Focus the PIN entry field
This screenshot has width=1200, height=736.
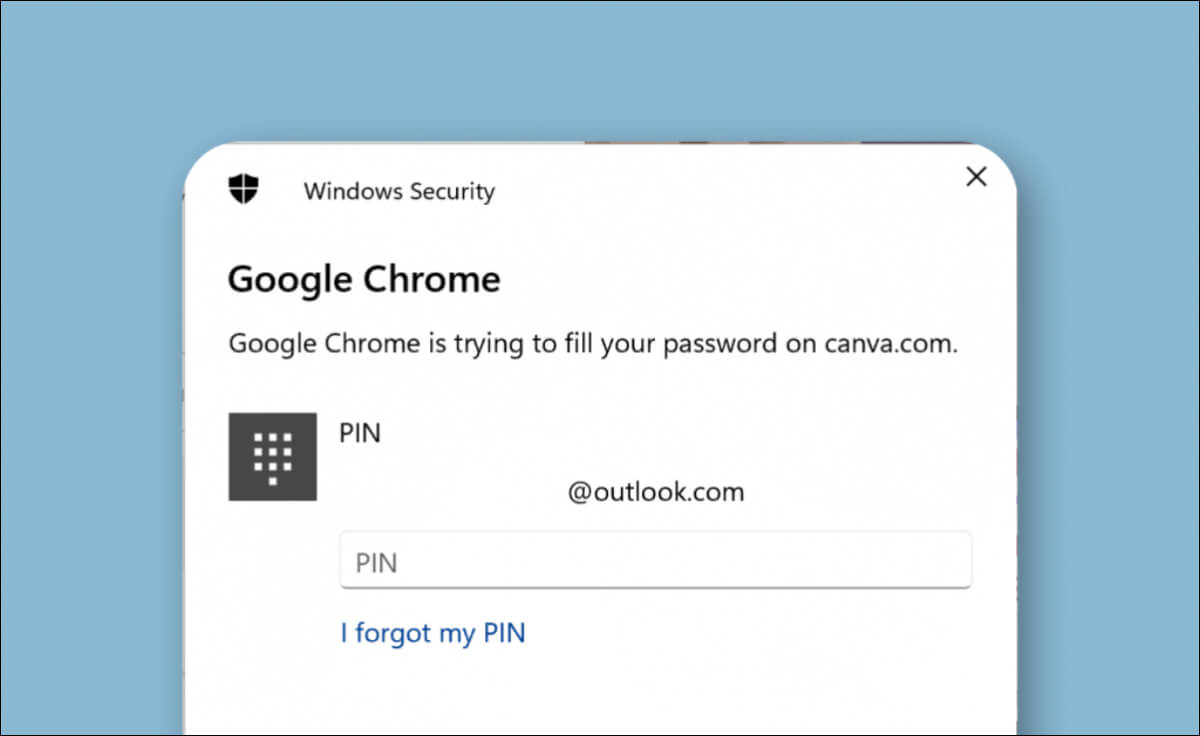tap(655, 561)
